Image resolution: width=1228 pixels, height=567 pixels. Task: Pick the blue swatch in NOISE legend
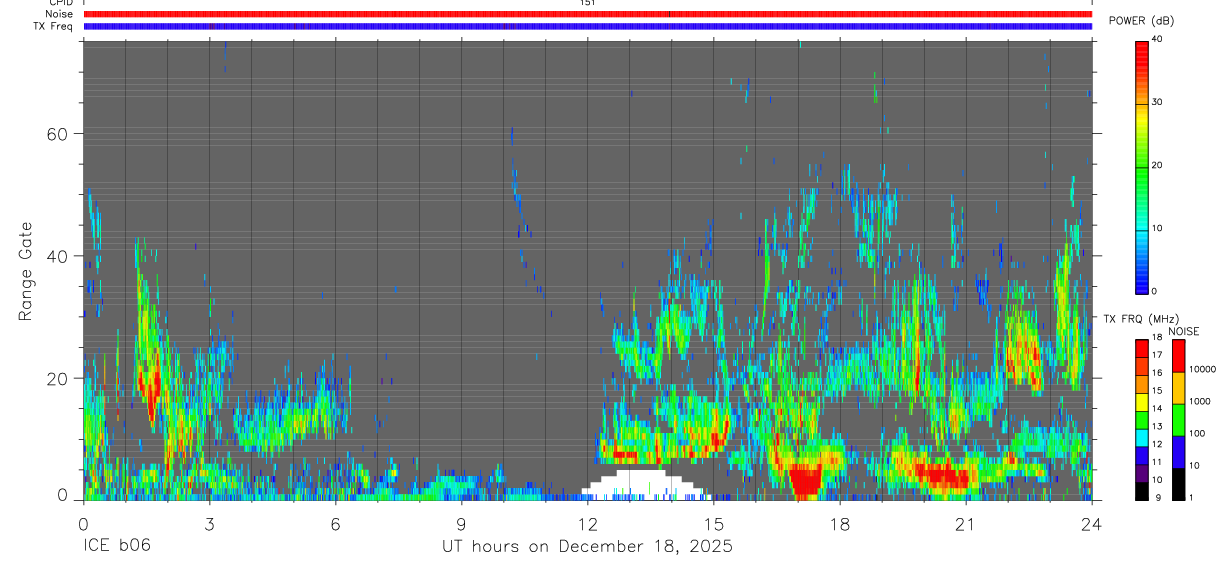[x=1178, y=452]
